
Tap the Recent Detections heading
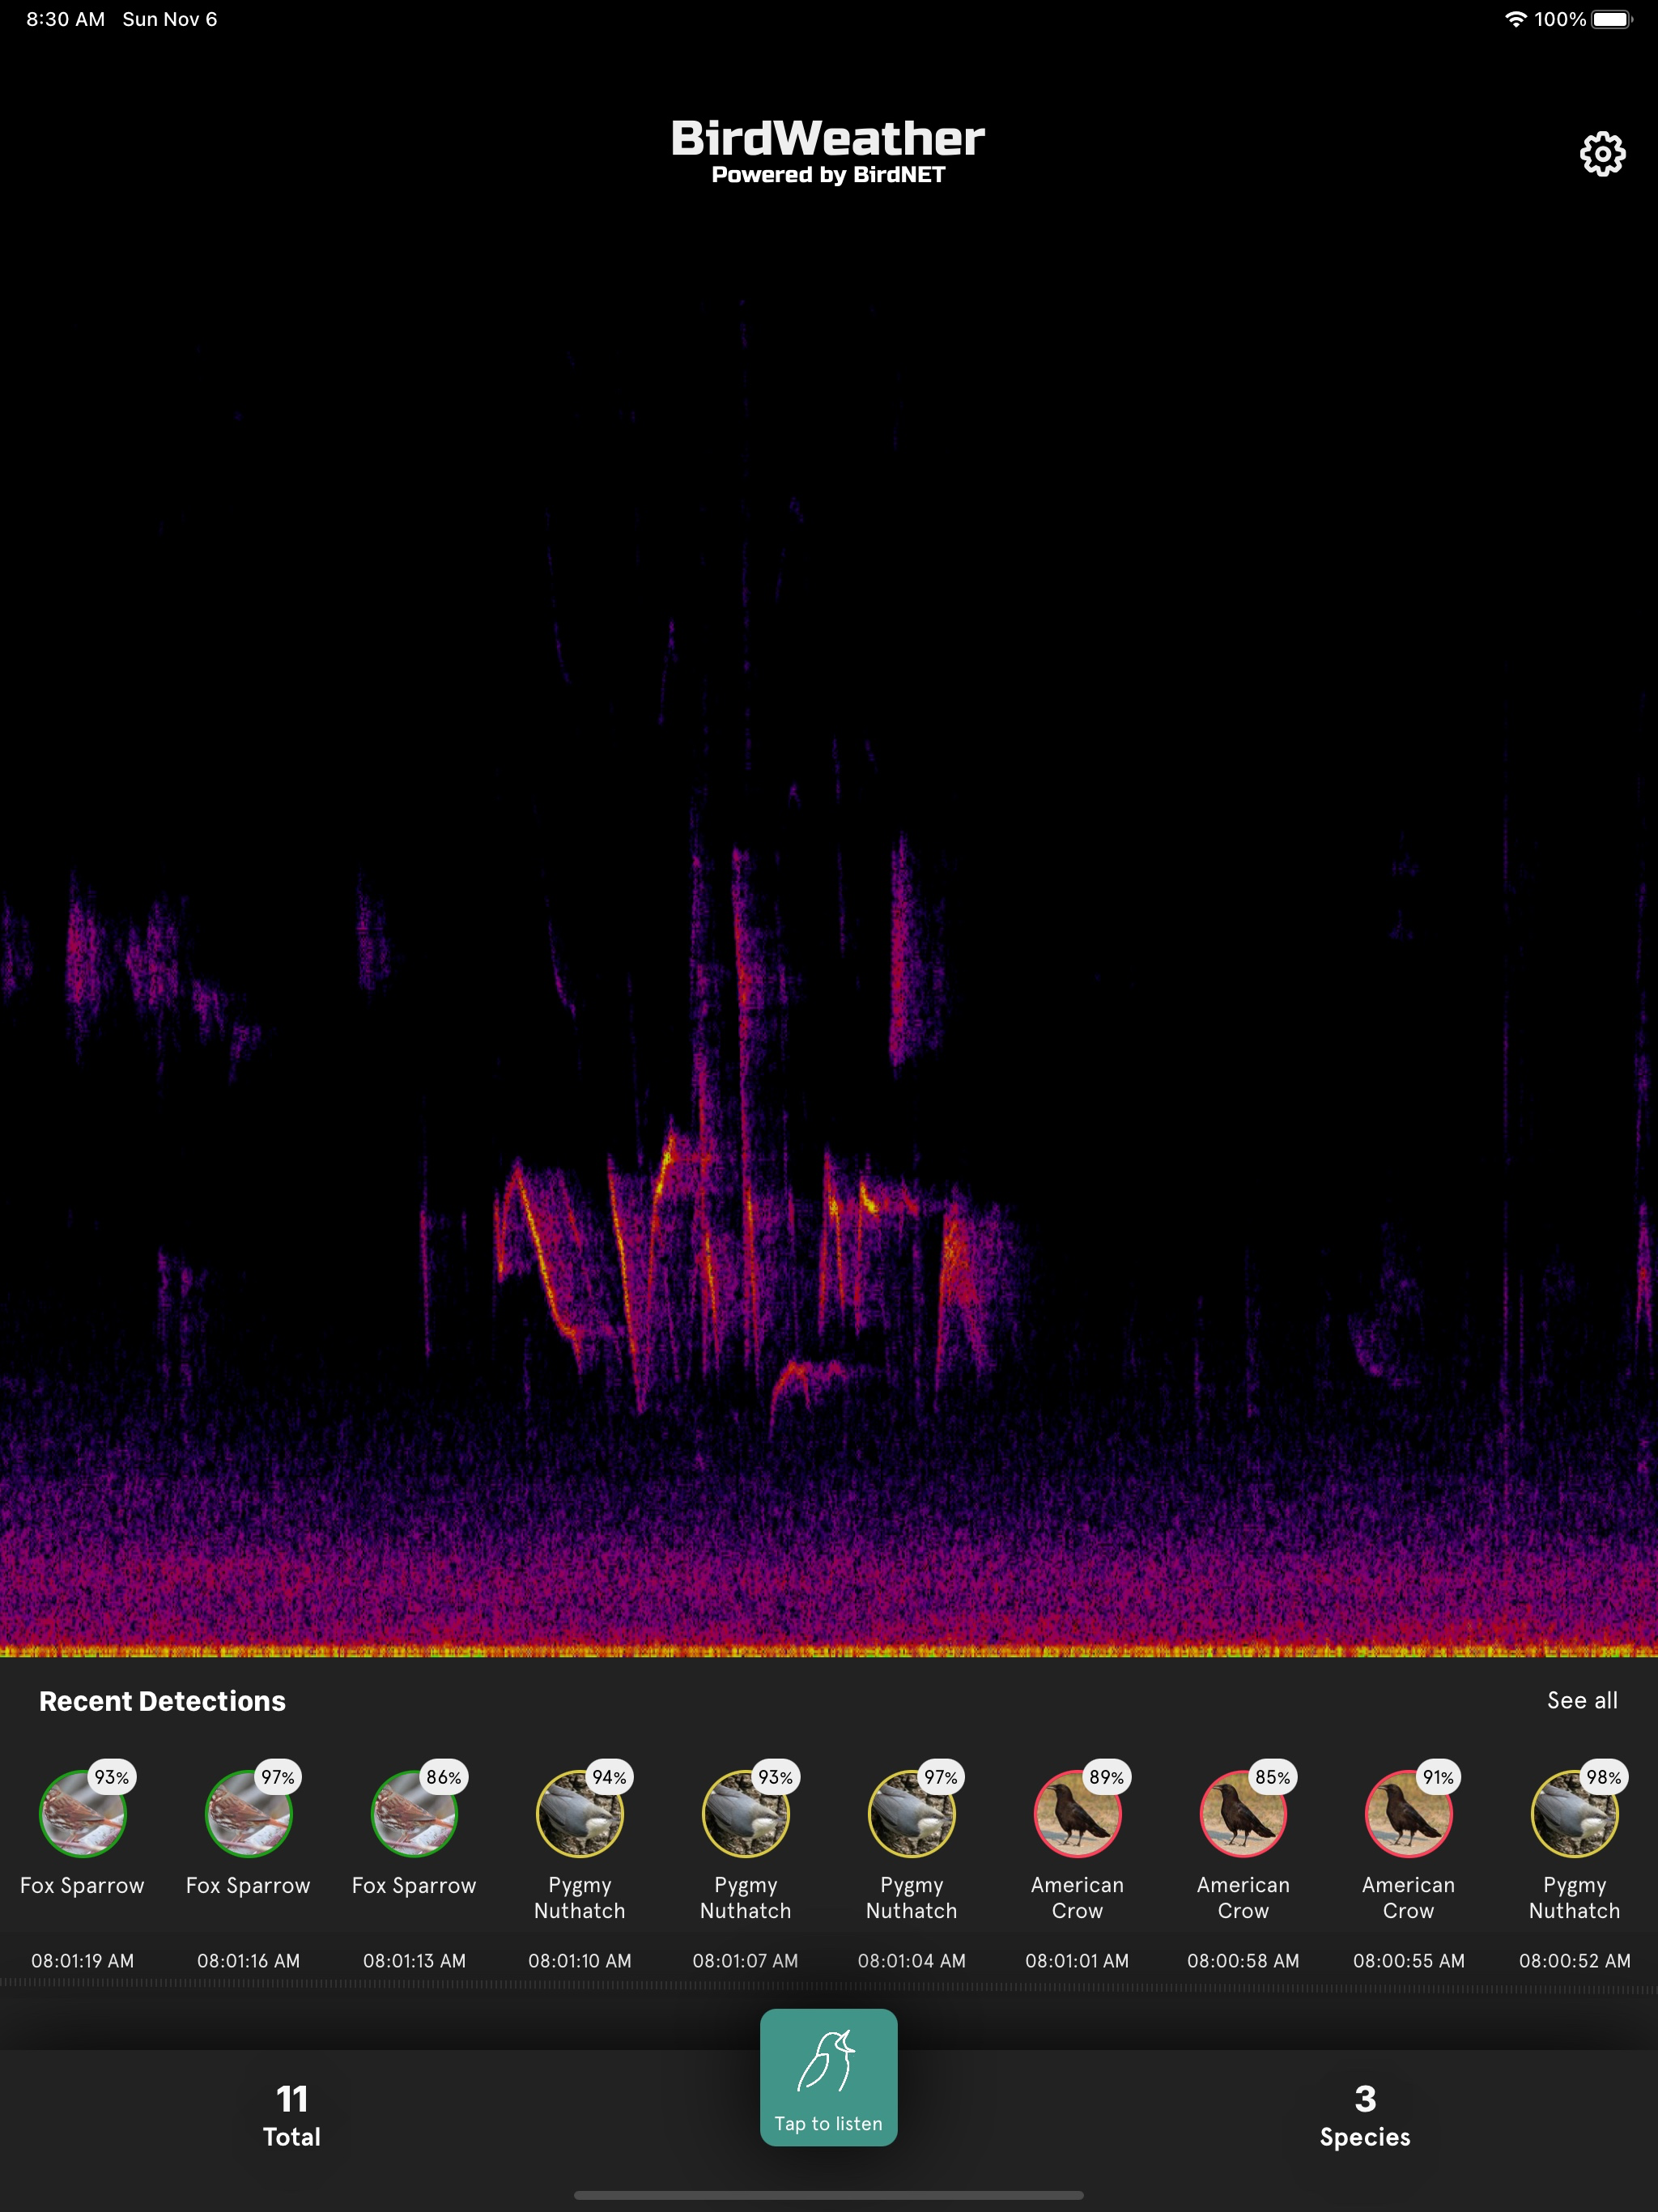click(x=162, y=1701)
